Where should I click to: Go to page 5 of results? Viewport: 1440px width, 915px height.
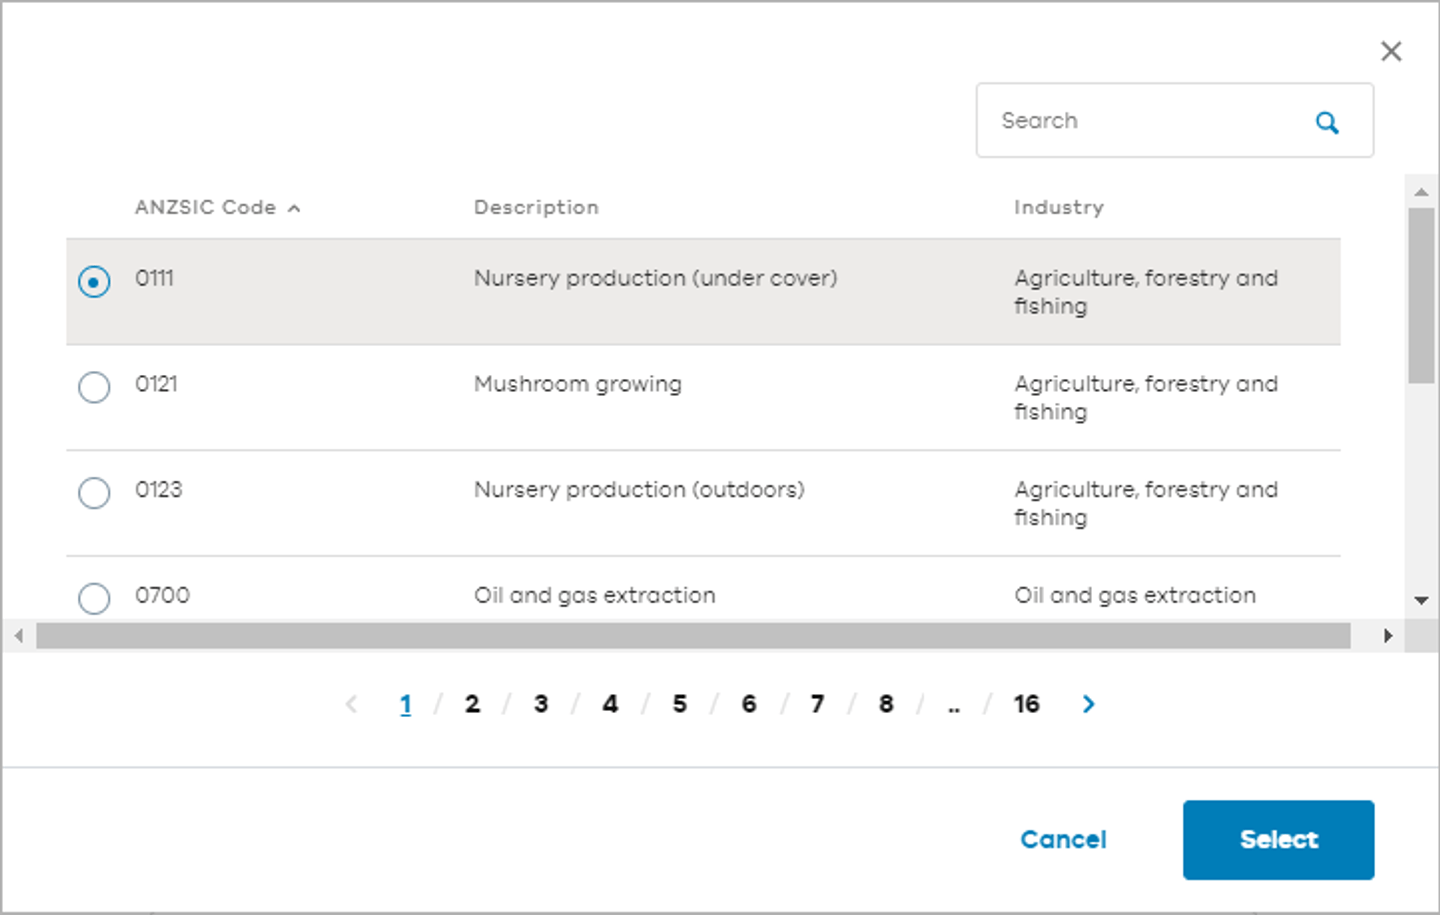(x=679, y=704)
